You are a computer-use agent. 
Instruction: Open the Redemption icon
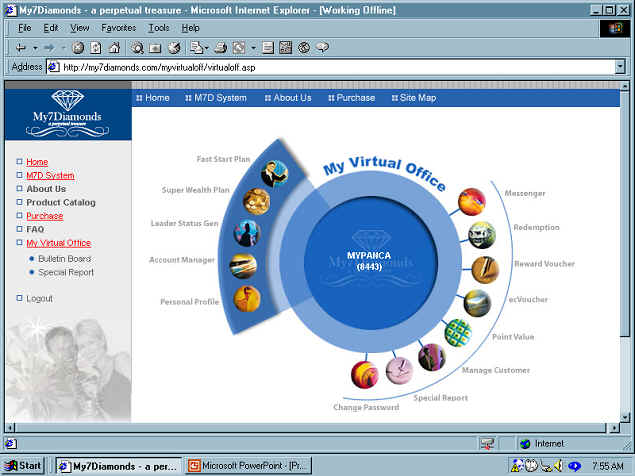[482, 235]
